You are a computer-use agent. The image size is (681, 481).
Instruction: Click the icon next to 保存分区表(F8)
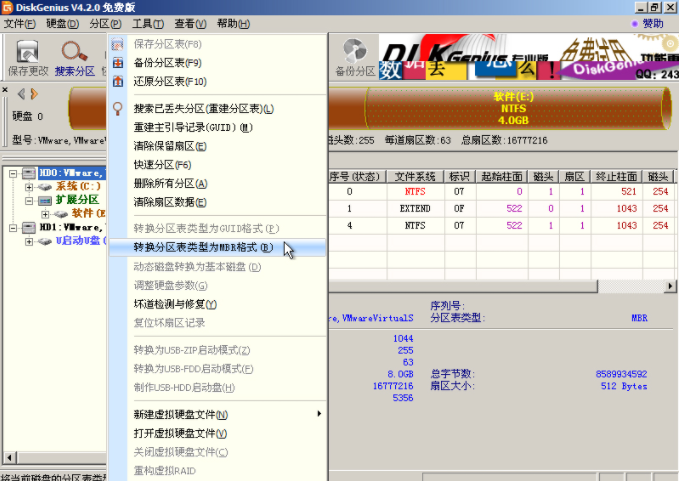pos(118,44)
